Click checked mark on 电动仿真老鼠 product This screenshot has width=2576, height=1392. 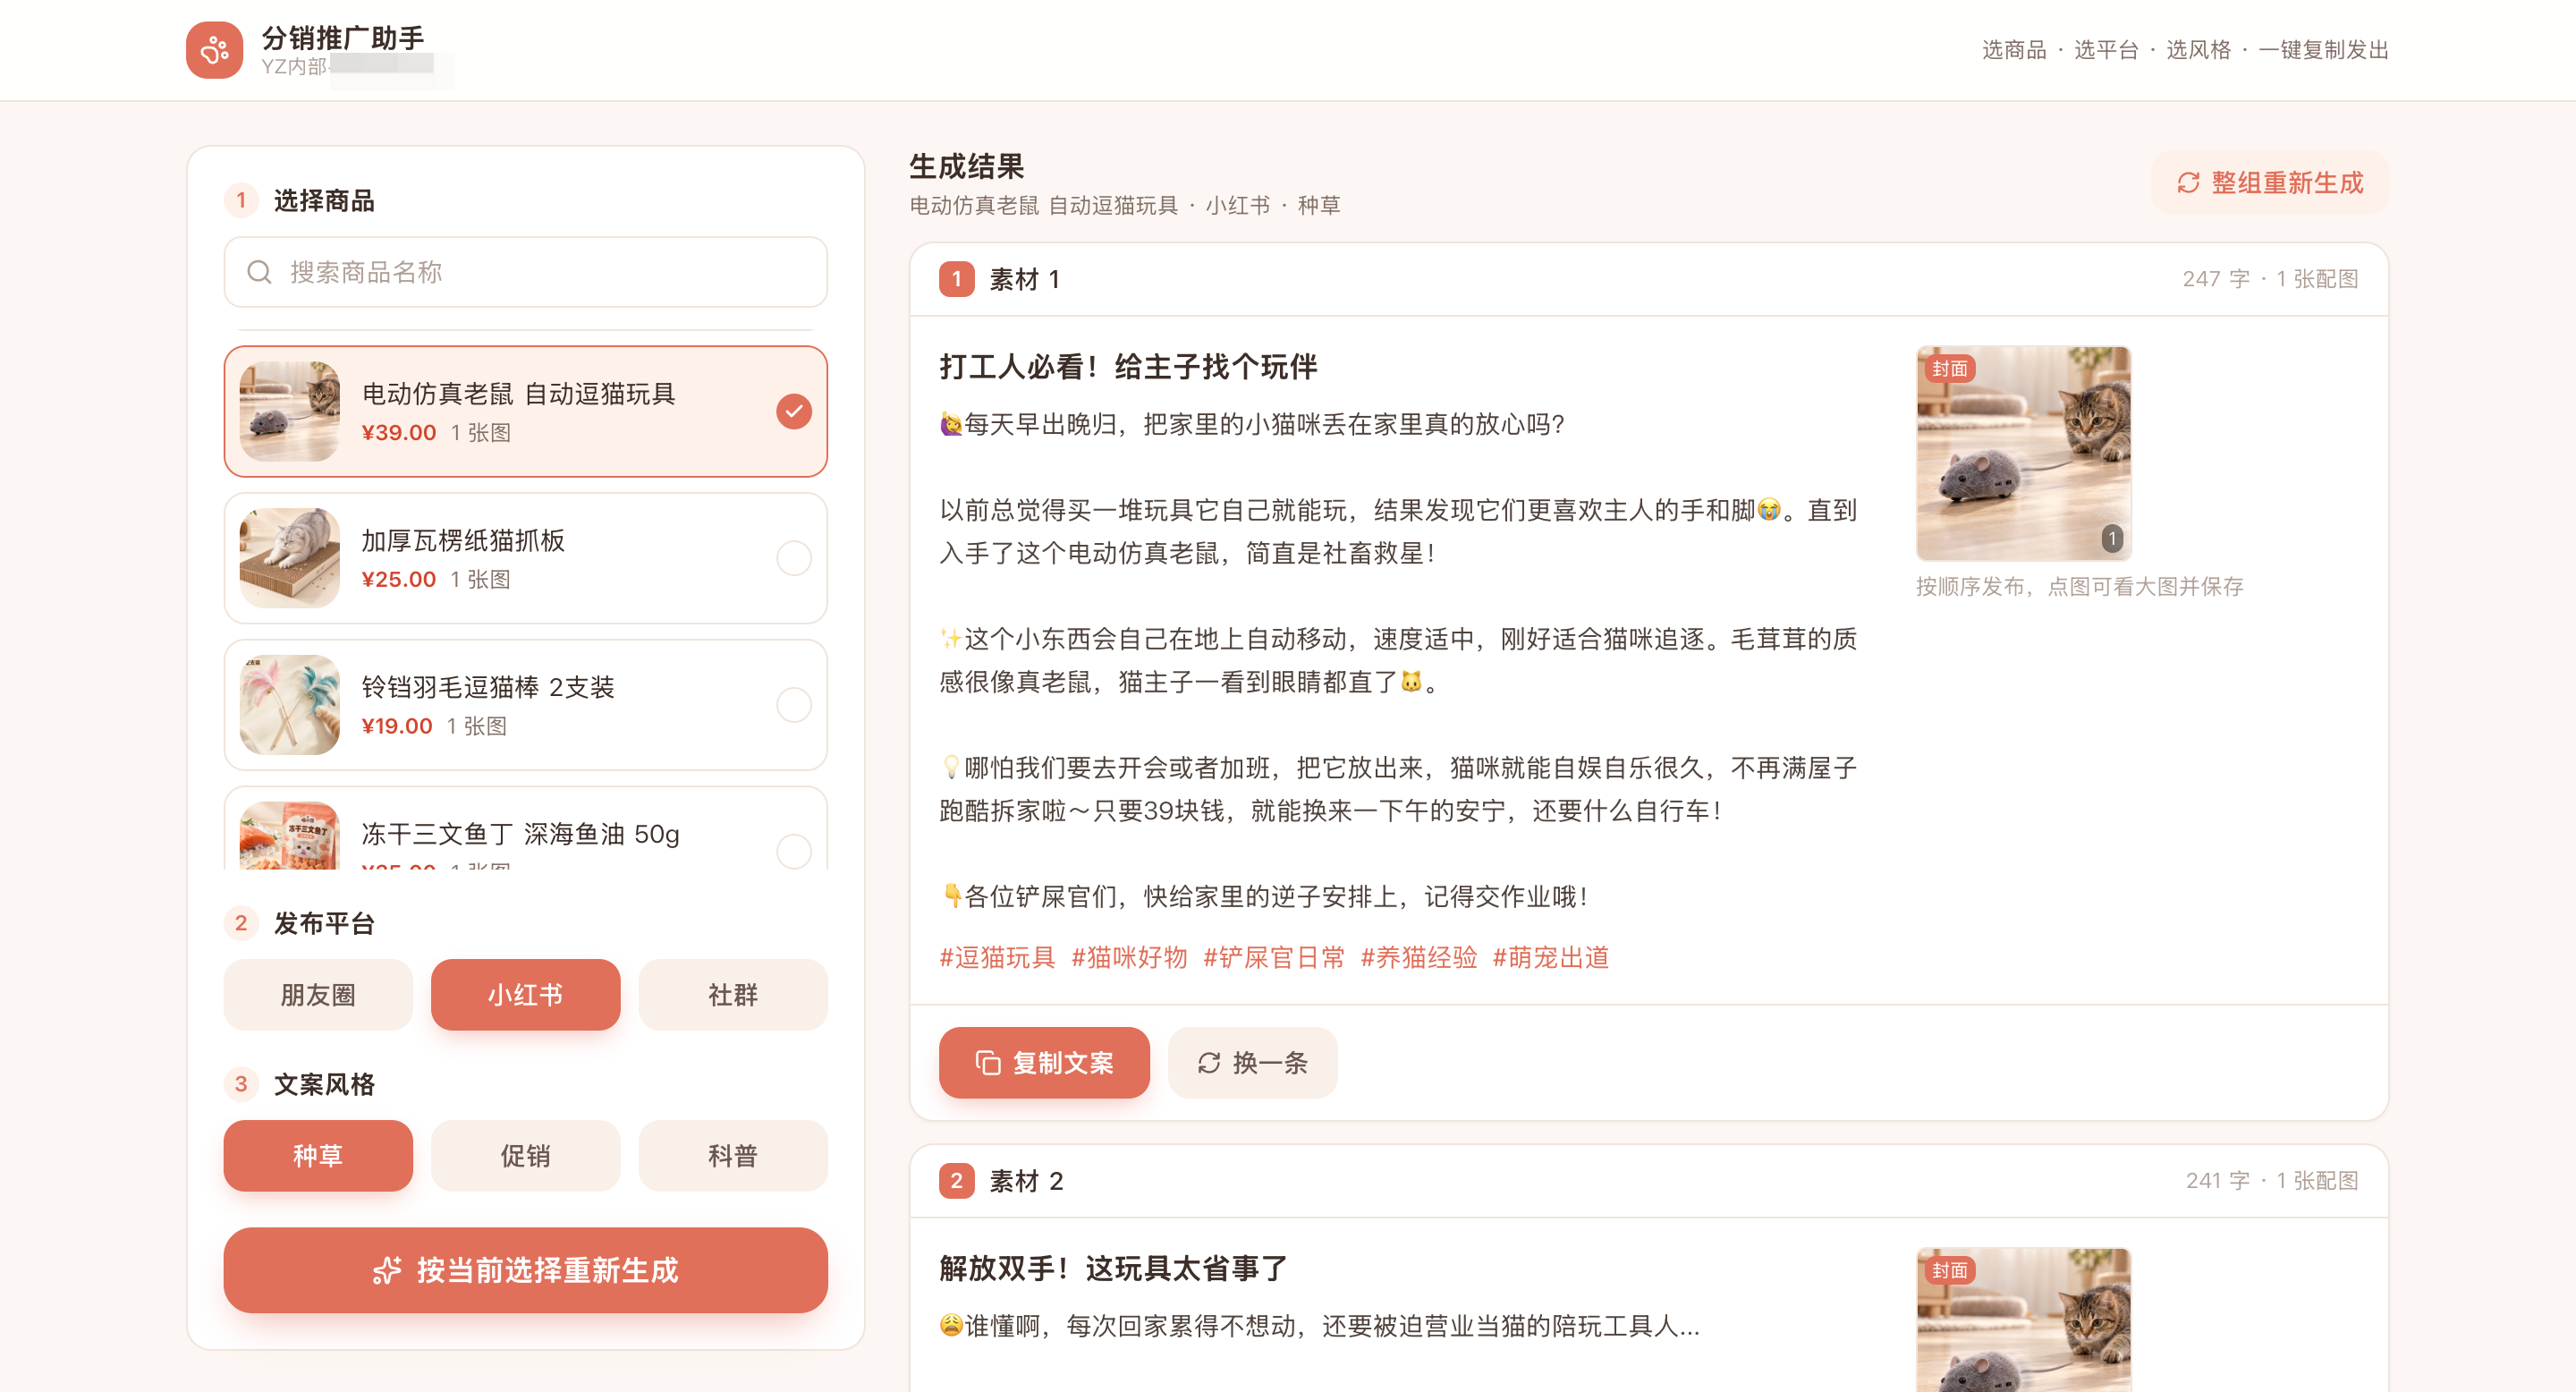(794, 411)
